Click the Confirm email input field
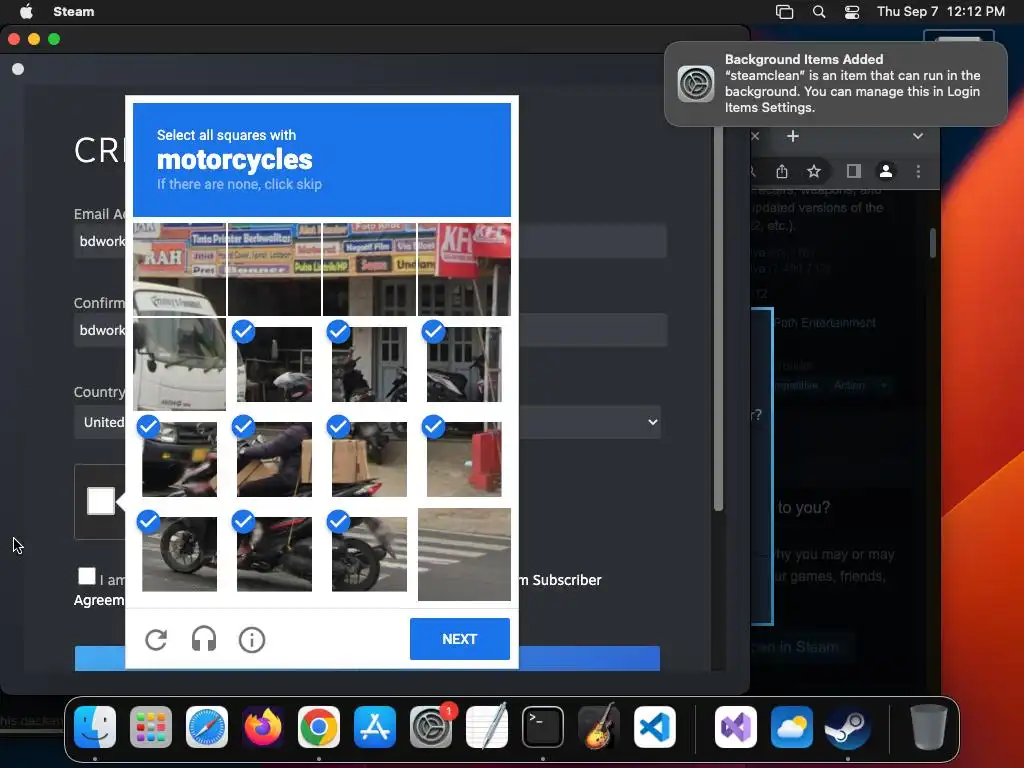 tap(370, 330)
